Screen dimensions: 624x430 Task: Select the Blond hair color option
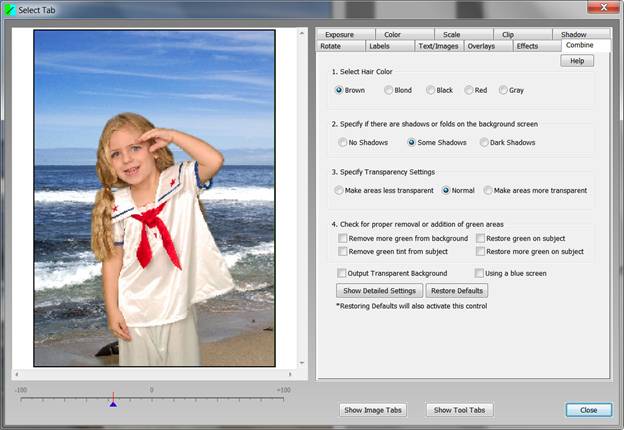pos(389,90)
